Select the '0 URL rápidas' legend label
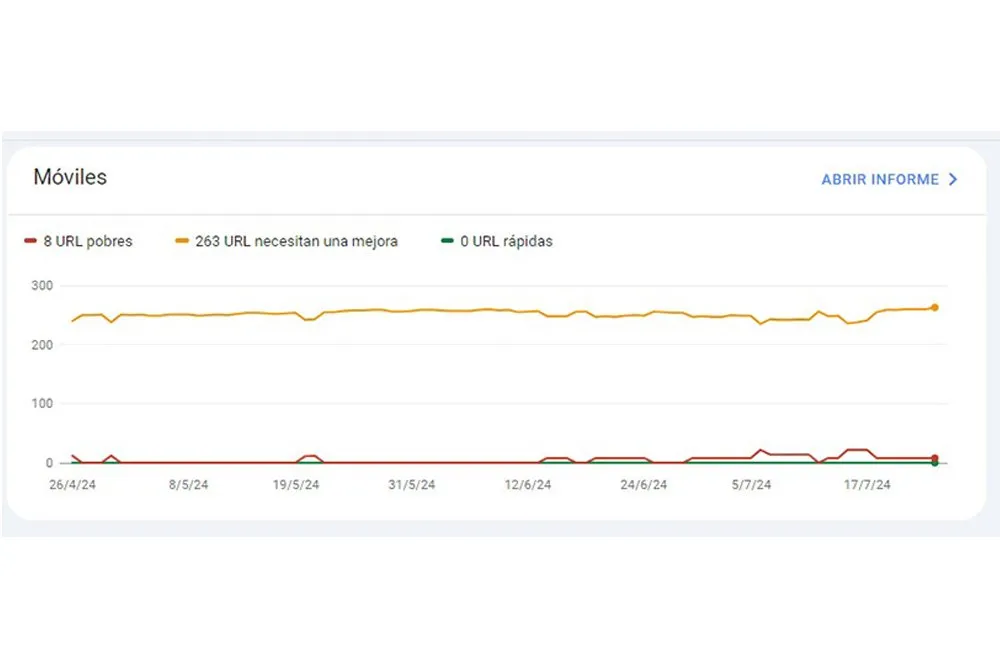The height and width of the screenshot is (667, 1000). pos(506,241)
